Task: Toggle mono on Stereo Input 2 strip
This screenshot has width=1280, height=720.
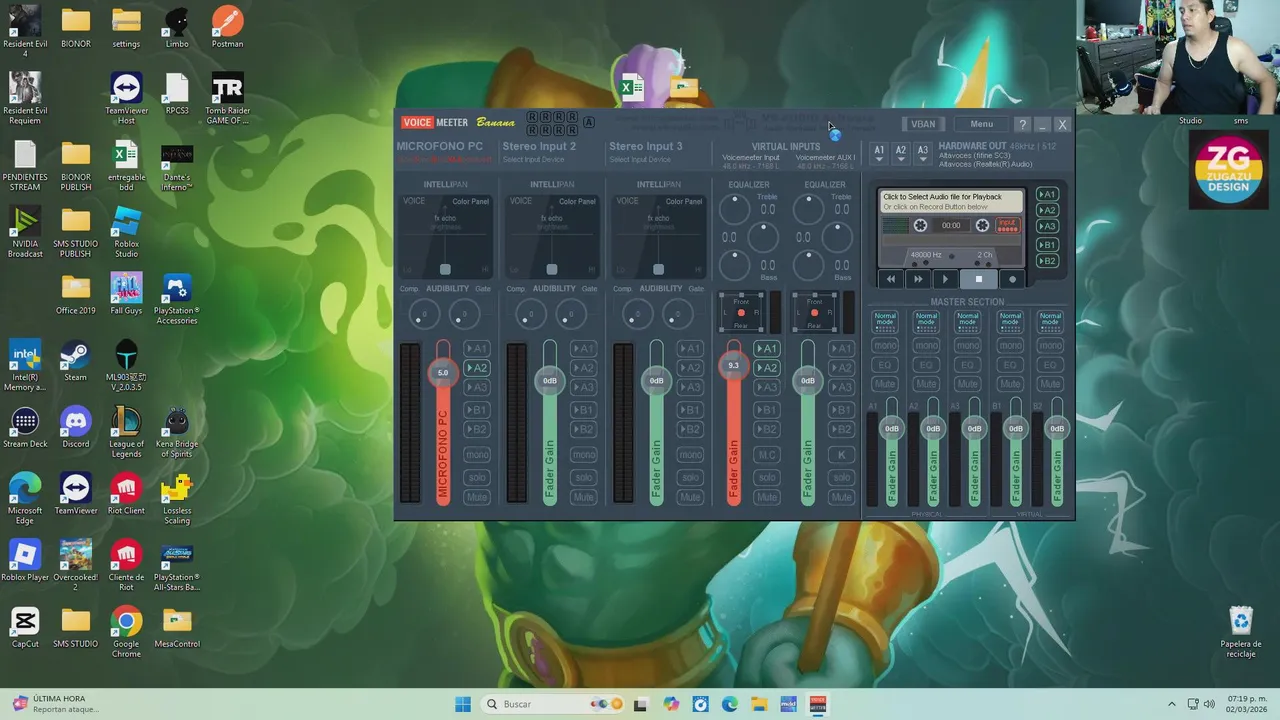Action: pyautogui.click(x=584, y=455)
